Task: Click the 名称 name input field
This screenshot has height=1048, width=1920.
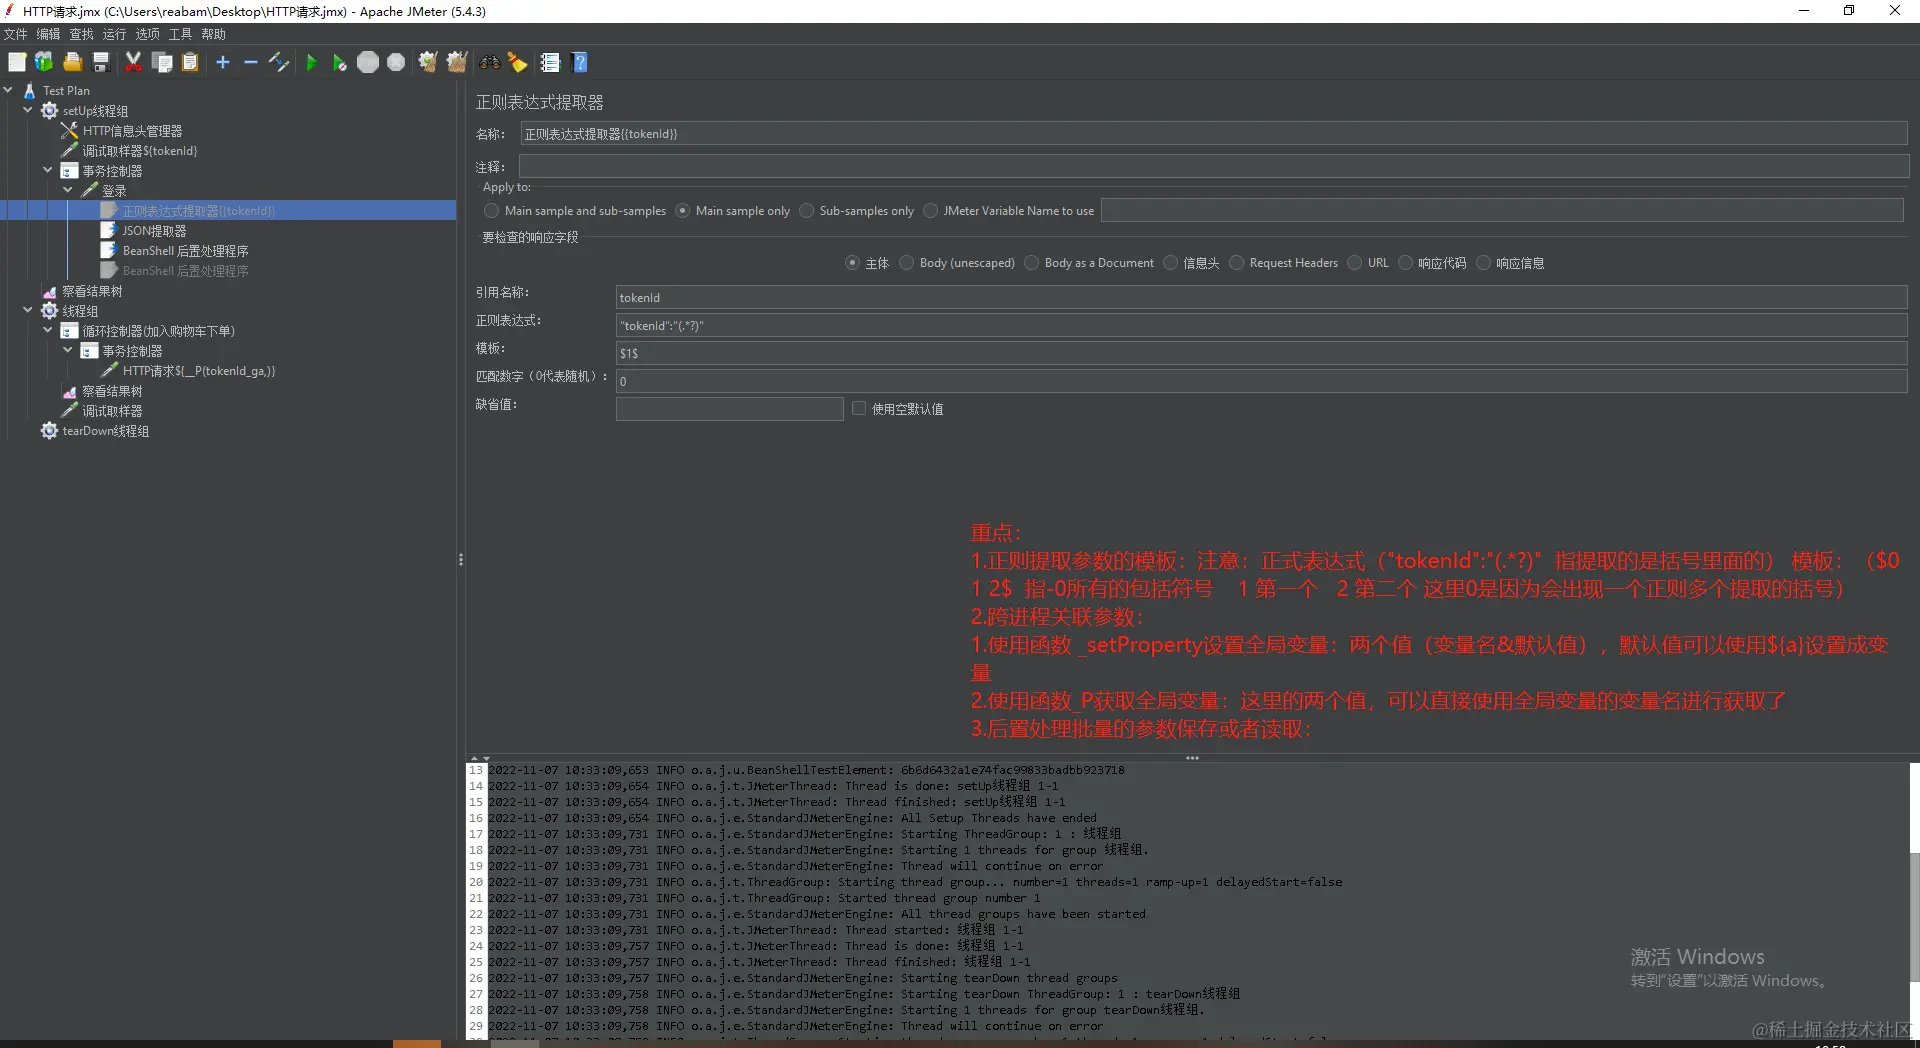Action: point(1214,134)
